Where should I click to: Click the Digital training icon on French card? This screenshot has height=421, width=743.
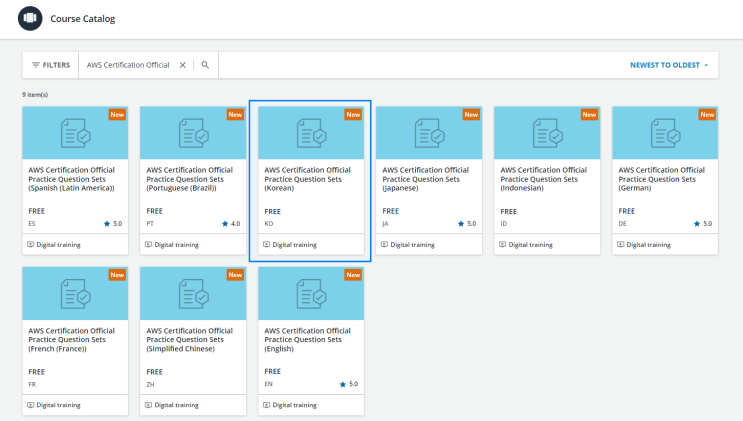coord(31,405)
